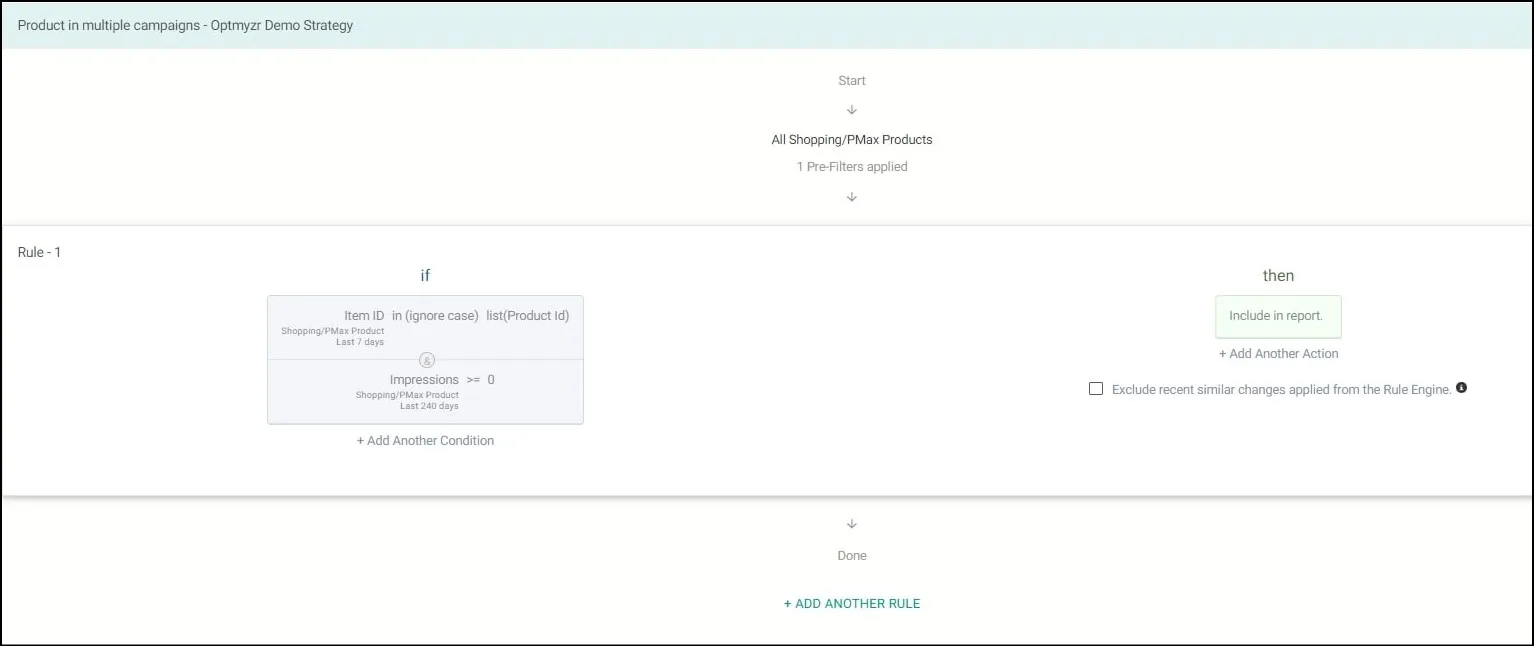
Task: Click the Rule - 1 label
Action: (39, 252)
